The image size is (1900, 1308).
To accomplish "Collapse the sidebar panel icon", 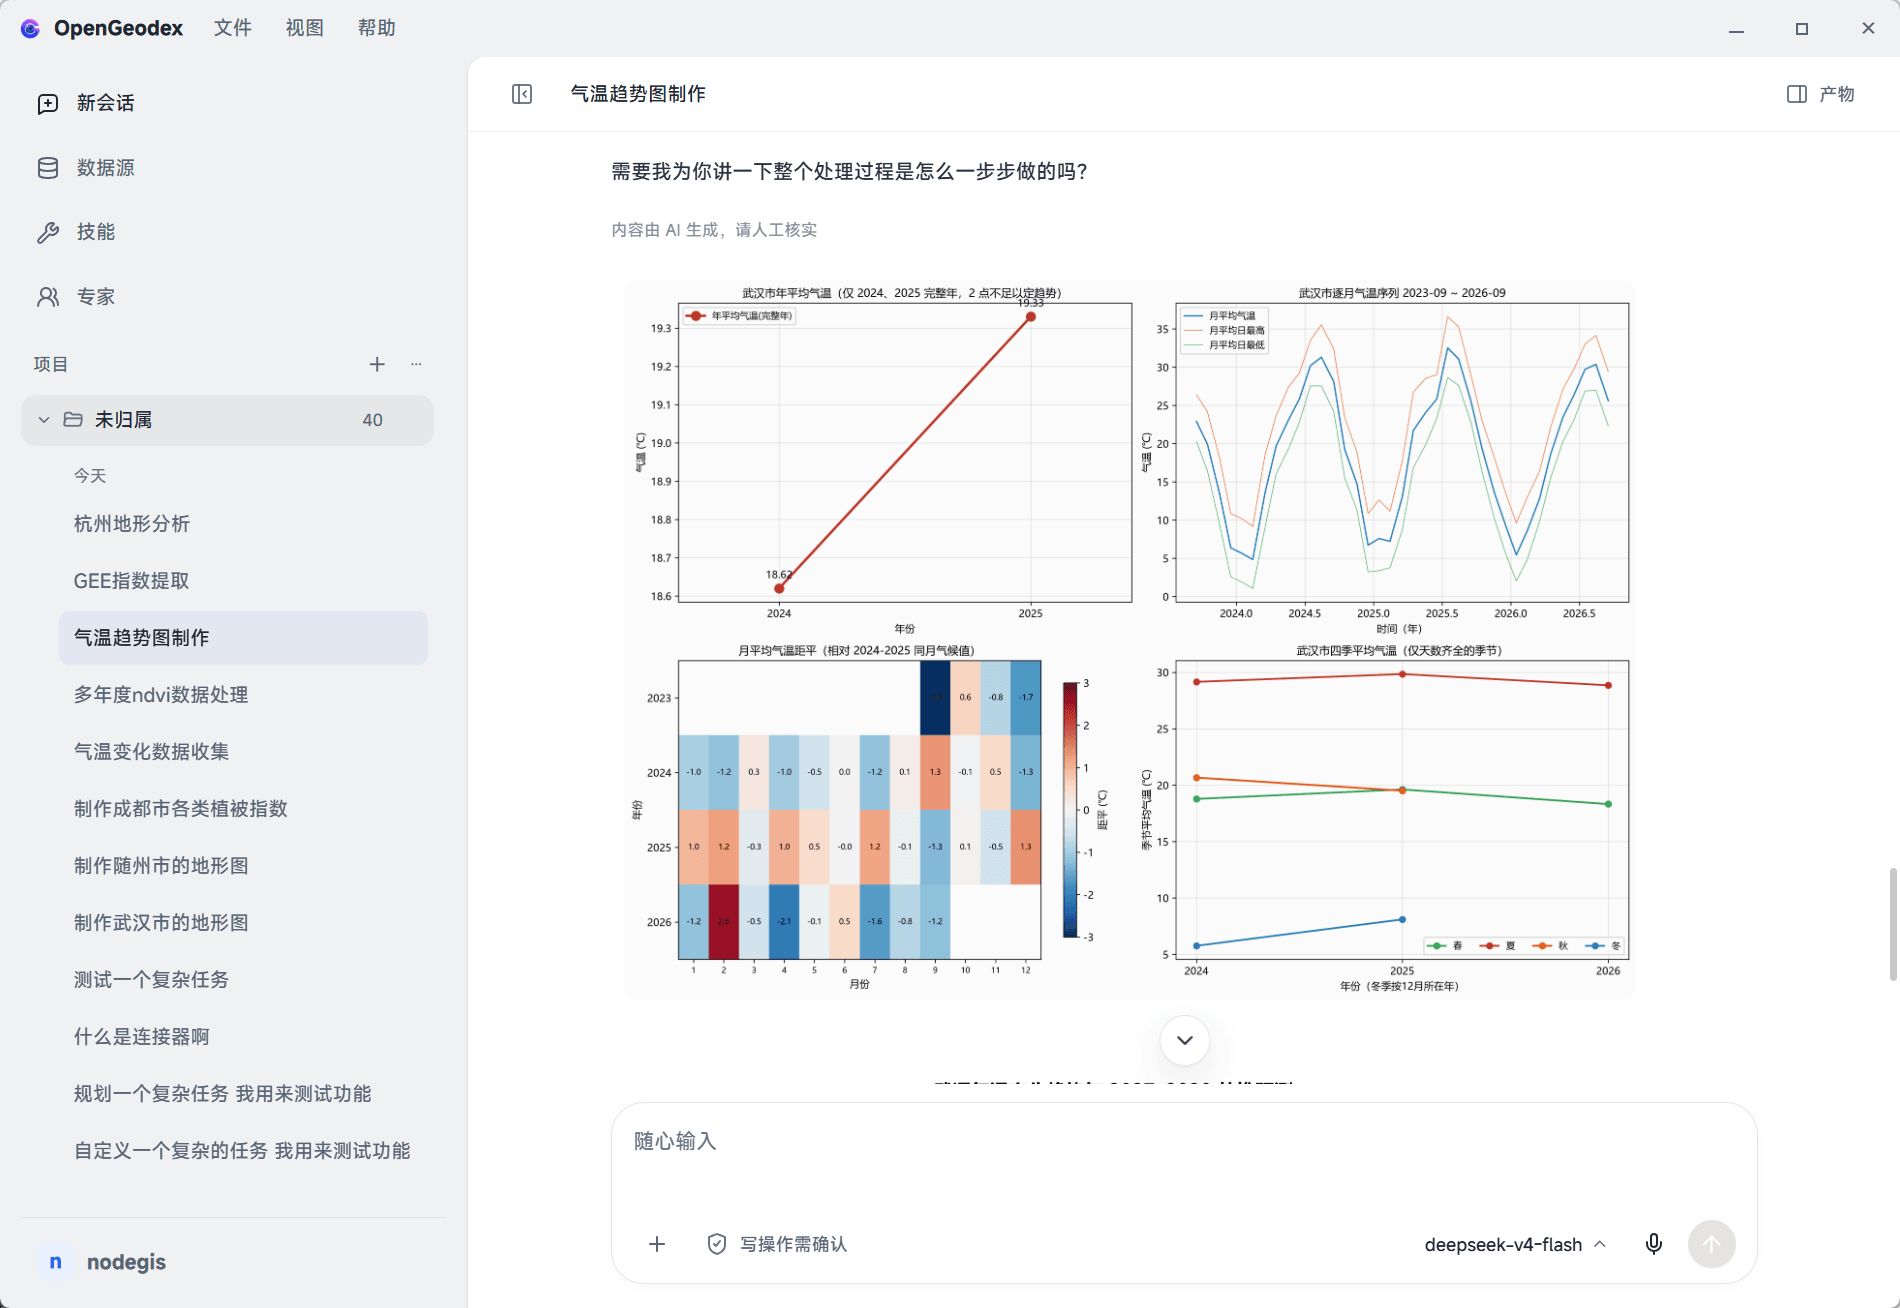I will coord(522,94).
